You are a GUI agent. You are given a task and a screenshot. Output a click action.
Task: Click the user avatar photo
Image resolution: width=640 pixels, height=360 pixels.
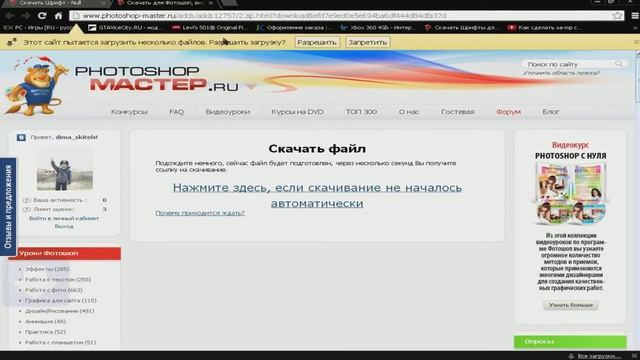(64, 169)
